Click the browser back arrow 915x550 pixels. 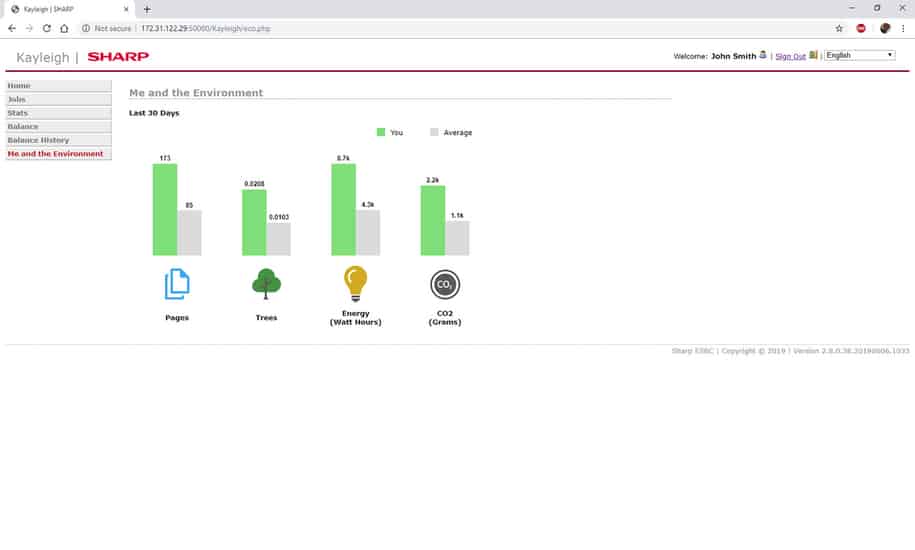12,29
